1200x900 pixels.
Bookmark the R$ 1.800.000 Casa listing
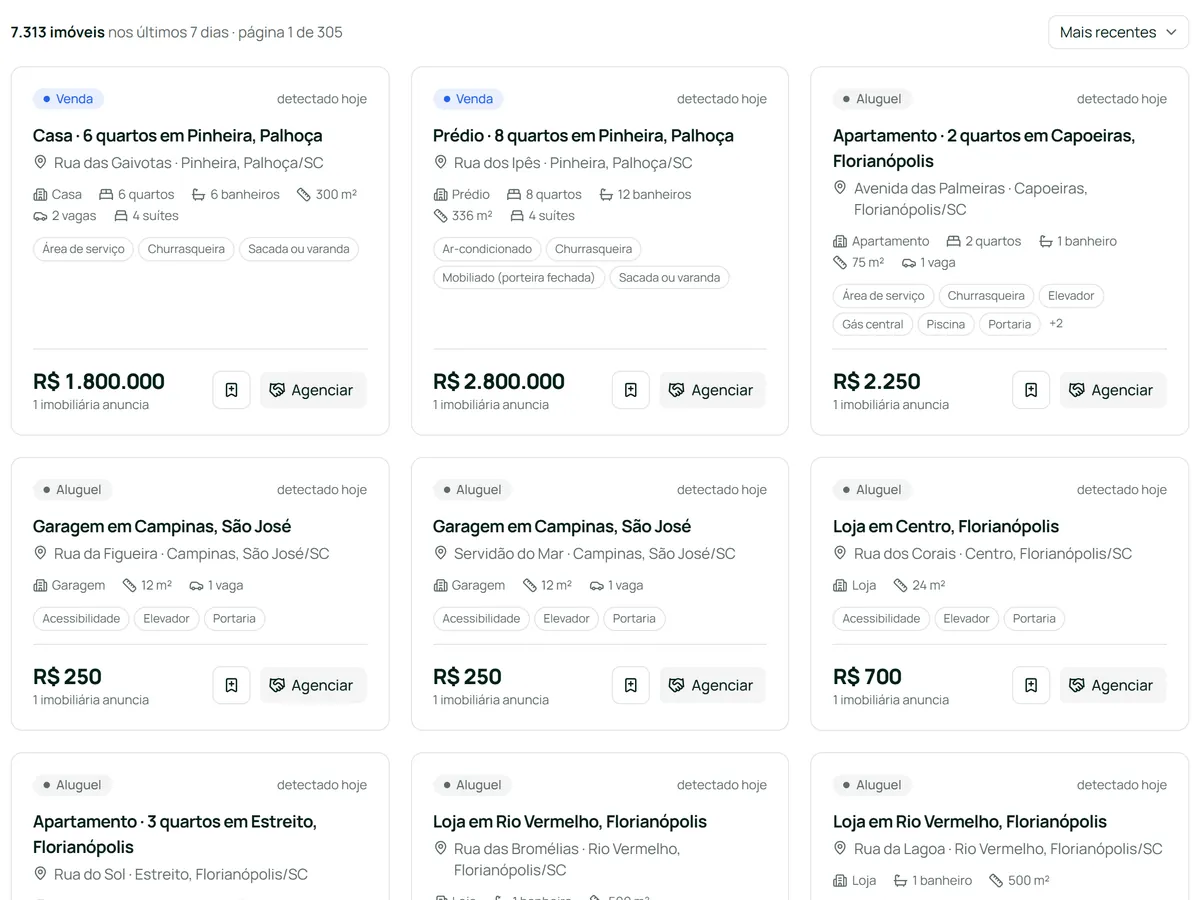point(231,390)
